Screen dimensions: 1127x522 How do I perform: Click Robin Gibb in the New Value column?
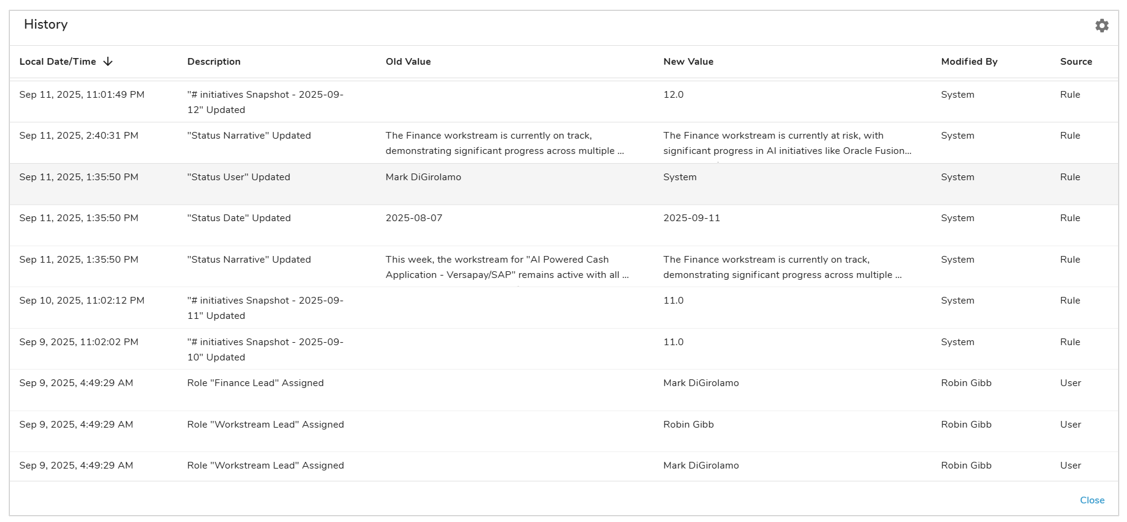point(689,425)
